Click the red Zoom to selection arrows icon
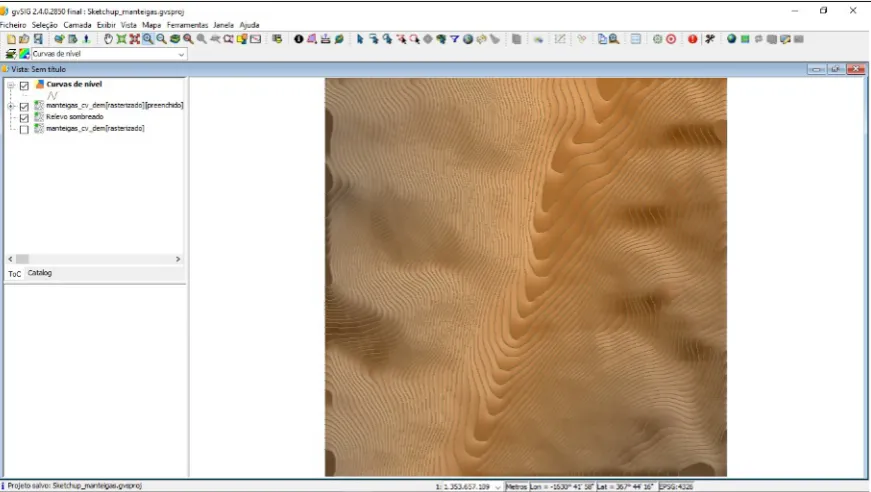 click(134, 39)
